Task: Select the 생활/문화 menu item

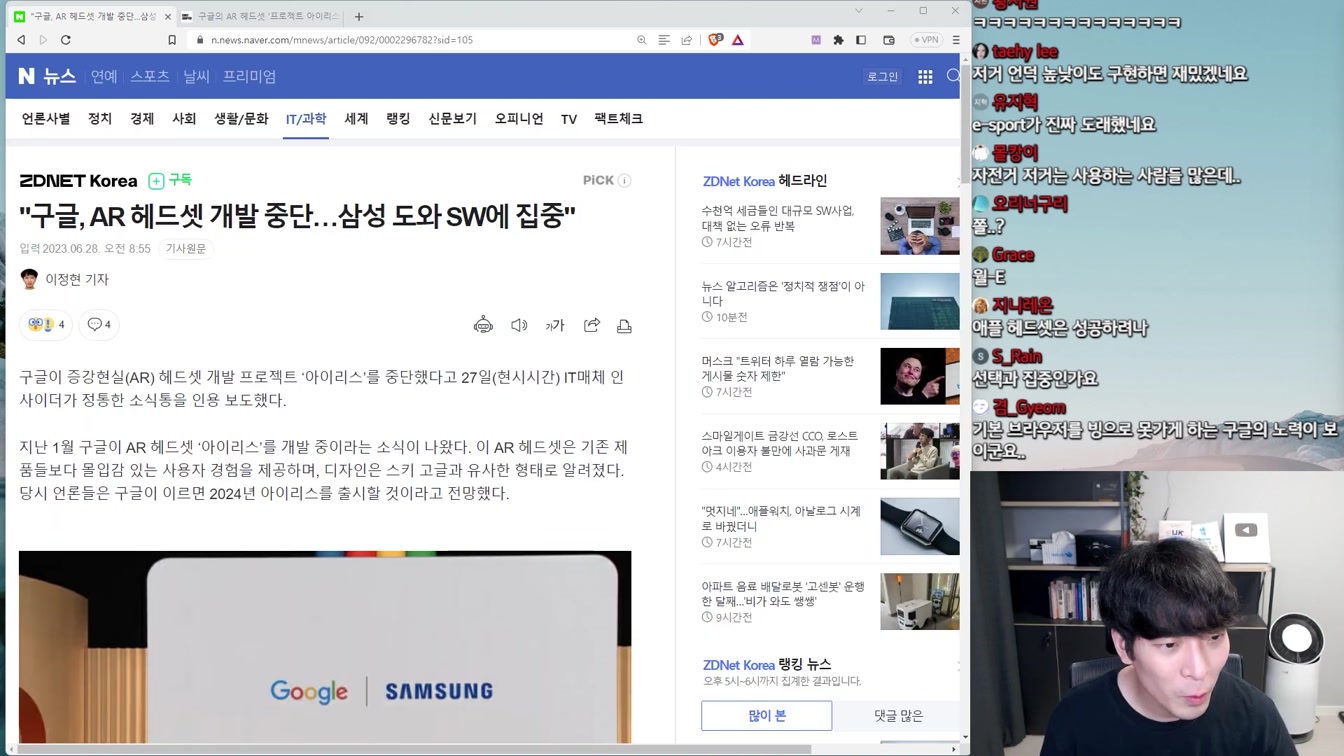Action: pyautogui.click(x=241, y=119)
